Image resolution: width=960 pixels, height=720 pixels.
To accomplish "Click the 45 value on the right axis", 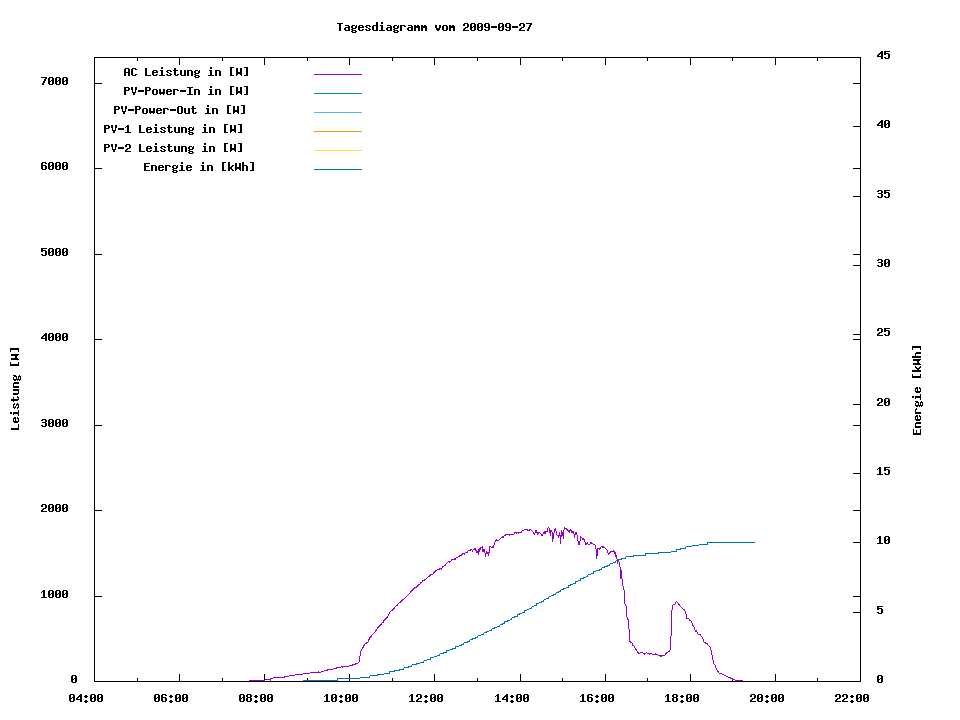I will pos(883,55).
